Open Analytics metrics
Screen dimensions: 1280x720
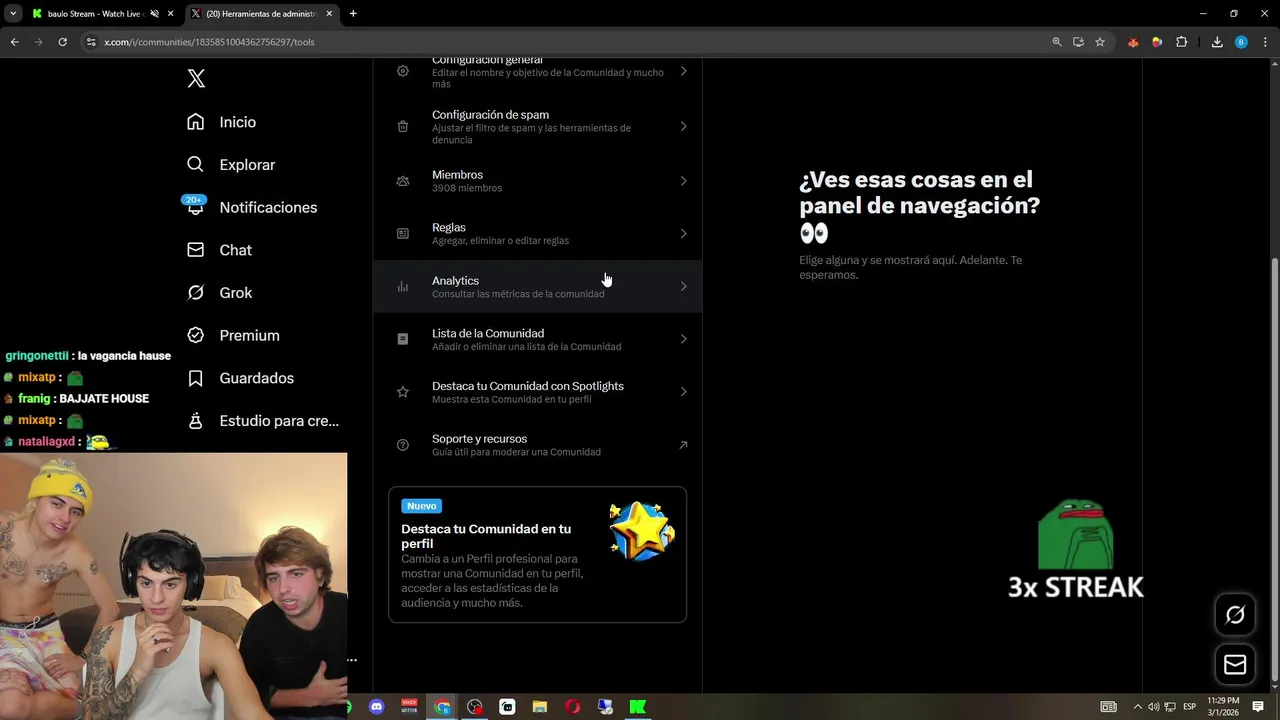tap(538, 287)
